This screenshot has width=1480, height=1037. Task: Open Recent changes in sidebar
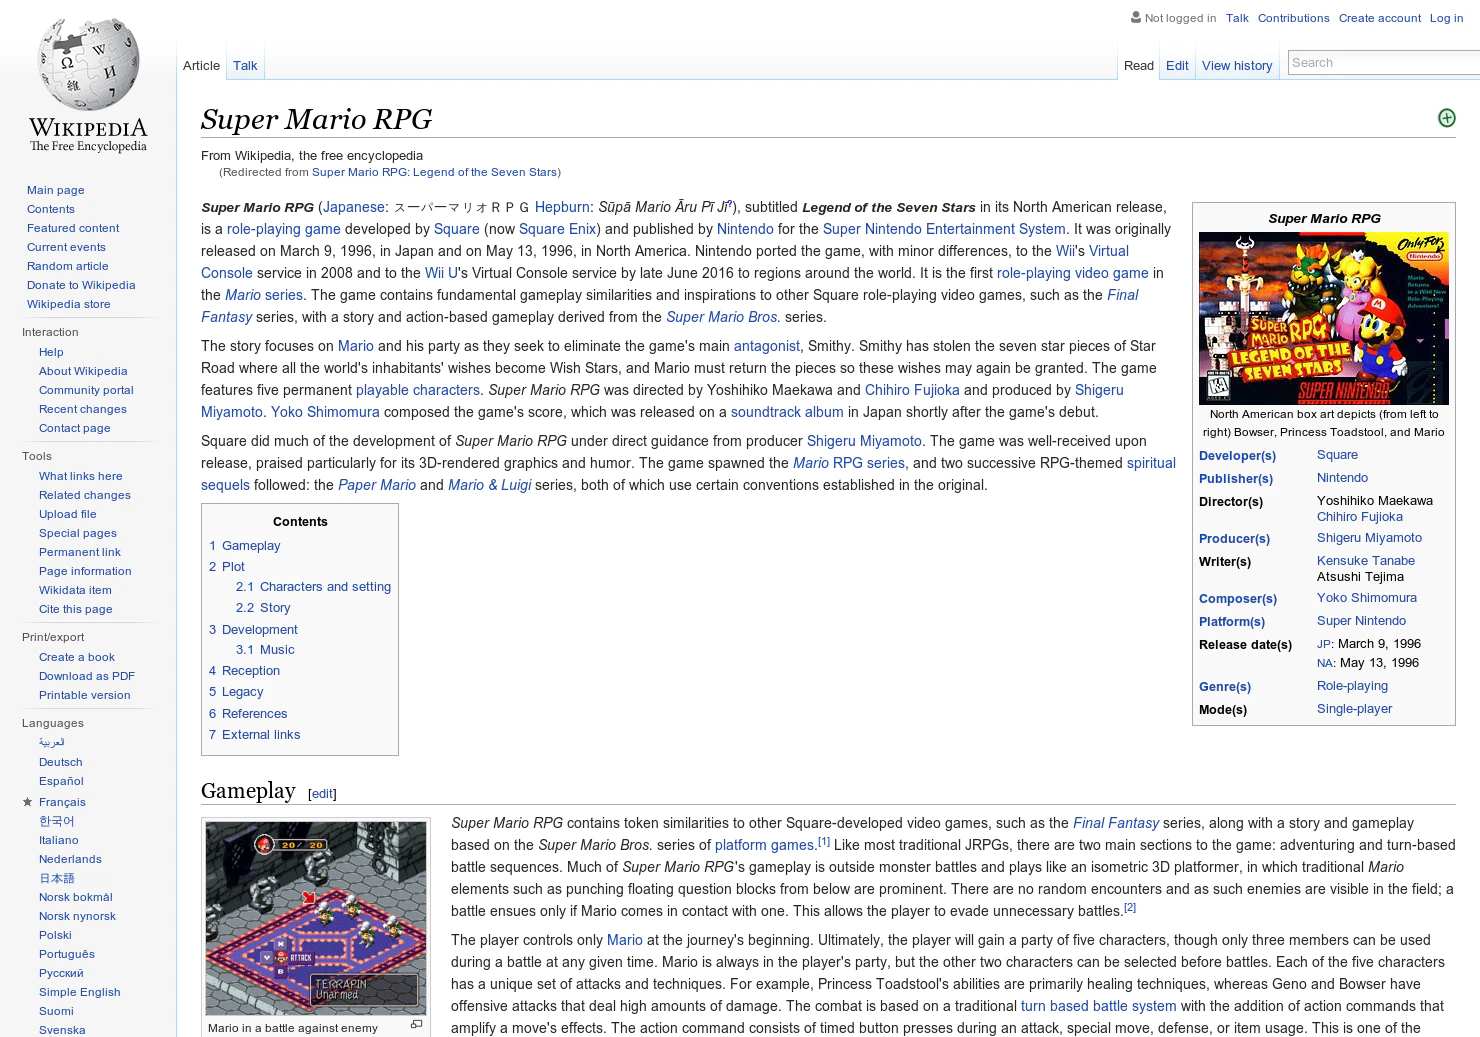tap(82, 409)
